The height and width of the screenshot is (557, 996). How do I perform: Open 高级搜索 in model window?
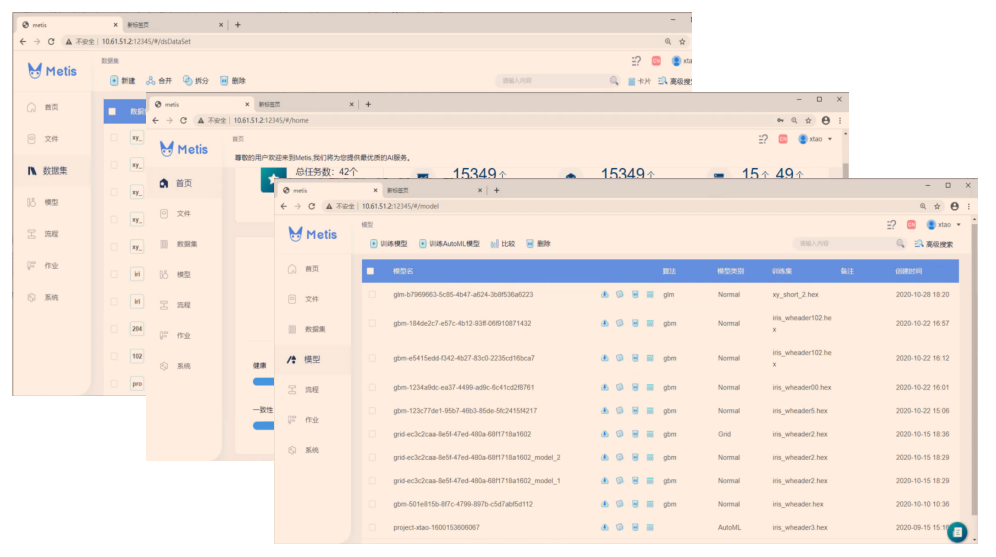click(934, 244)
